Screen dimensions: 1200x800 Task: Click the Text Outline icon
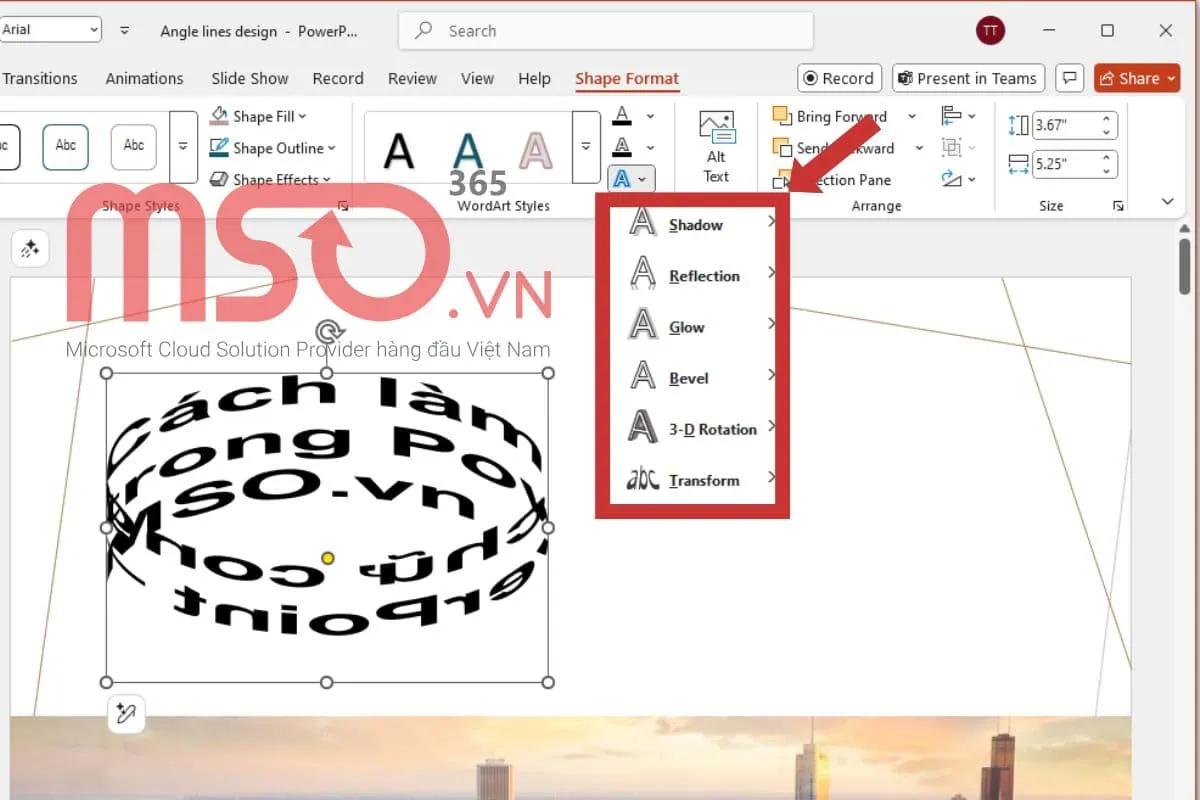(622, 147)
